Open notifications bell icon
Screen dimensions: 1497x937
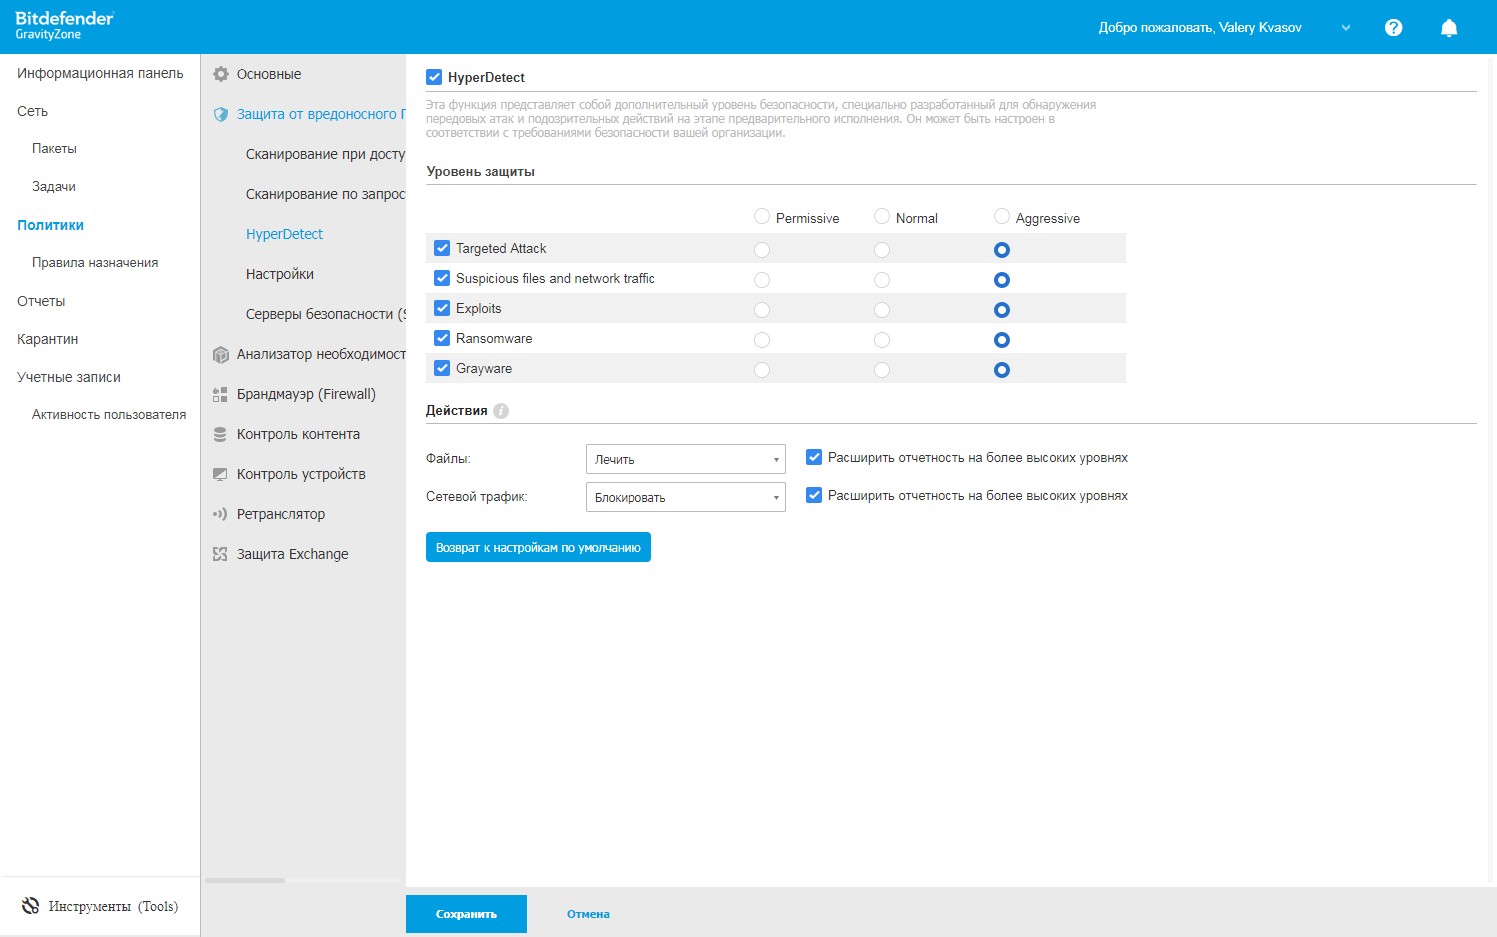(x=1448, y=28)
